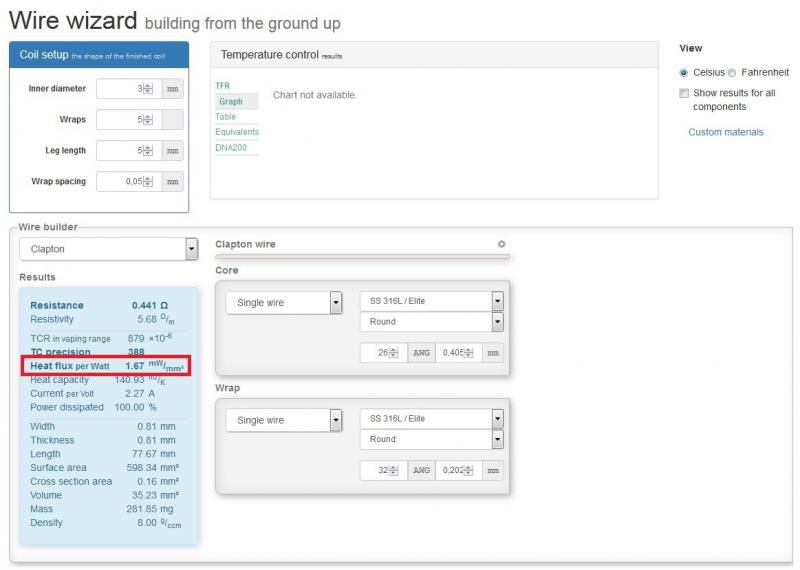Screen dimensions: 800x570
Task: Click the Volume 35.23 result
Action: click(x=105, y=495)
